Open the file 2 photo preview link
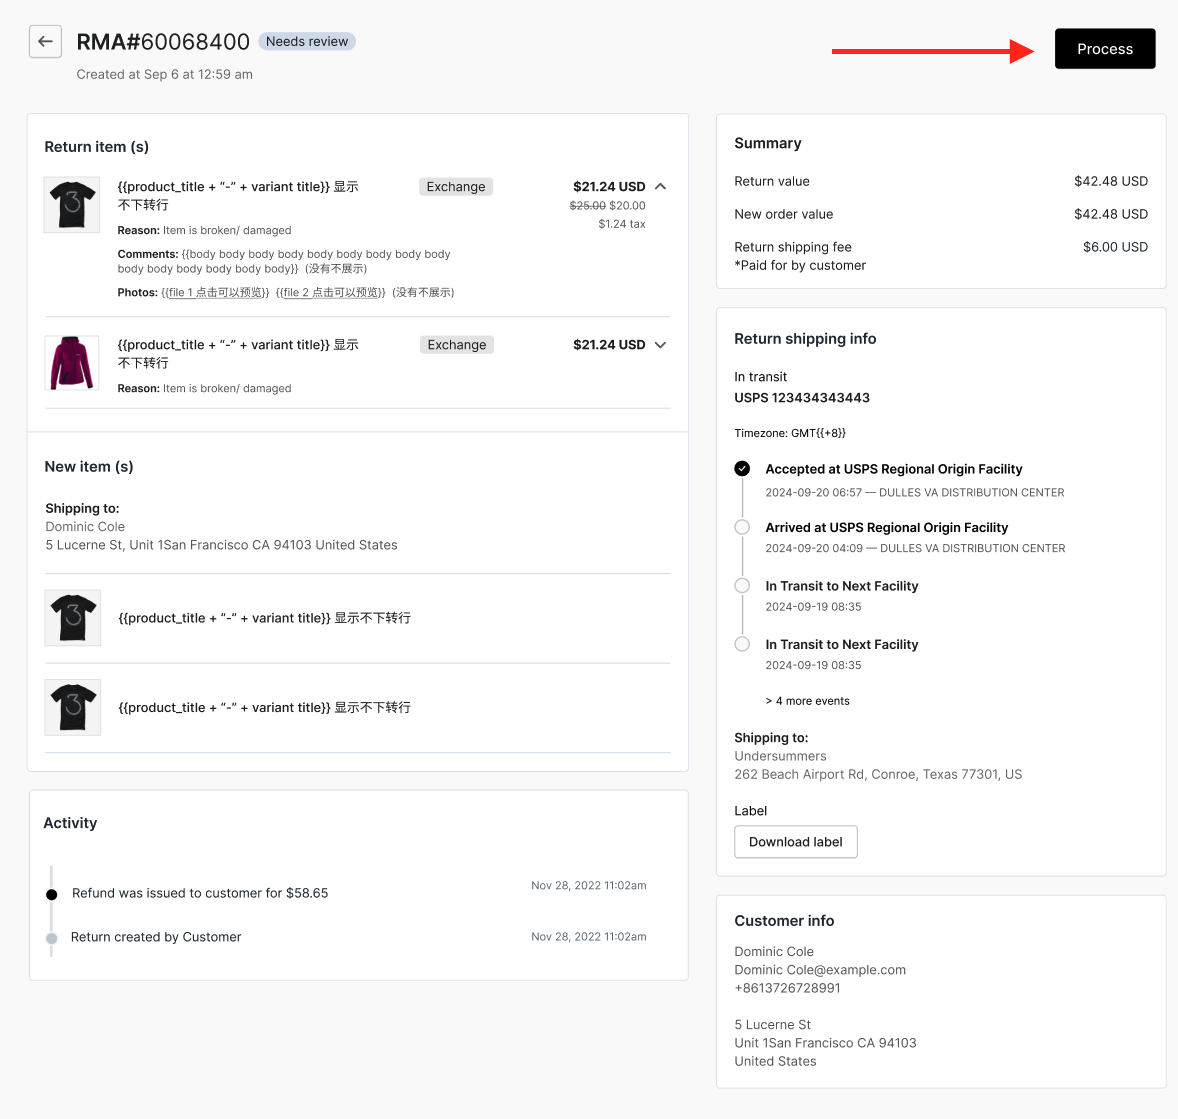 tap(330, 293)
